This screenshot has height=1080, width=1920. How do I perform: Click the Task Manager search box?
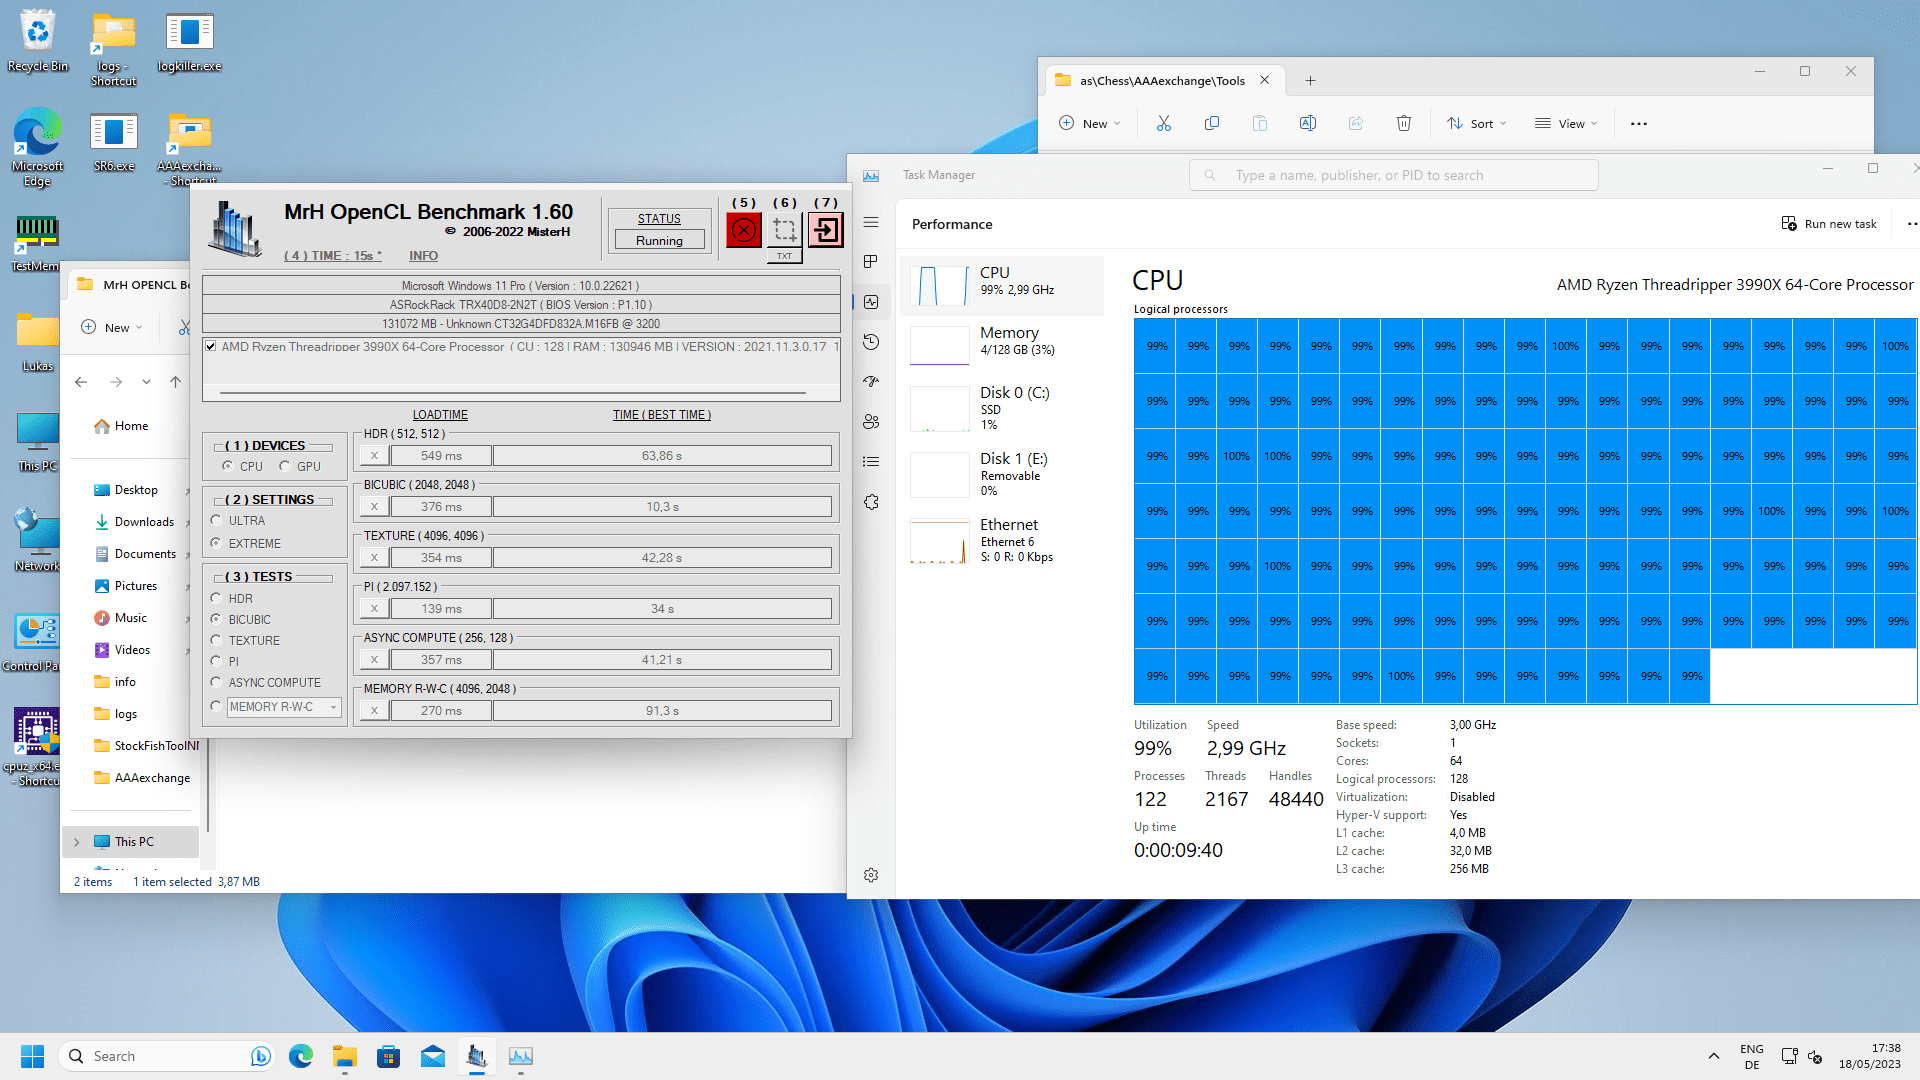[1393, 175]
